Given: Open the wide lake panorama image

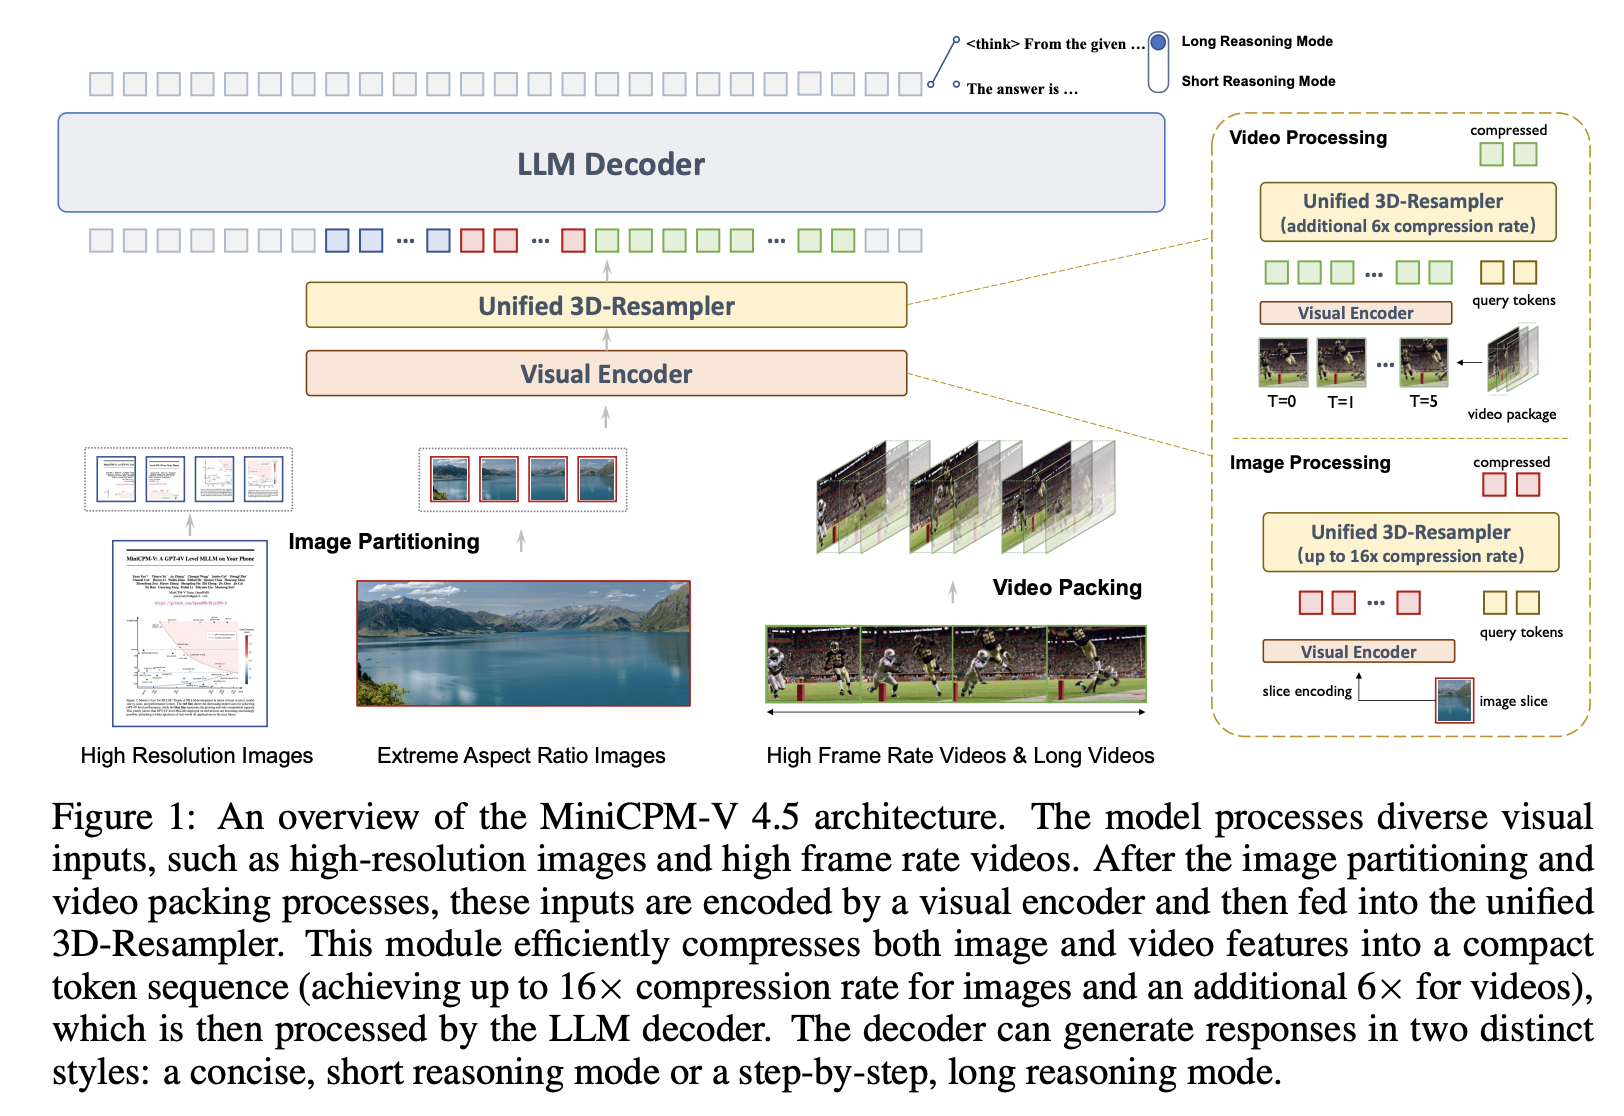Looking at the screenshot, I should click(x=523, y=643).
